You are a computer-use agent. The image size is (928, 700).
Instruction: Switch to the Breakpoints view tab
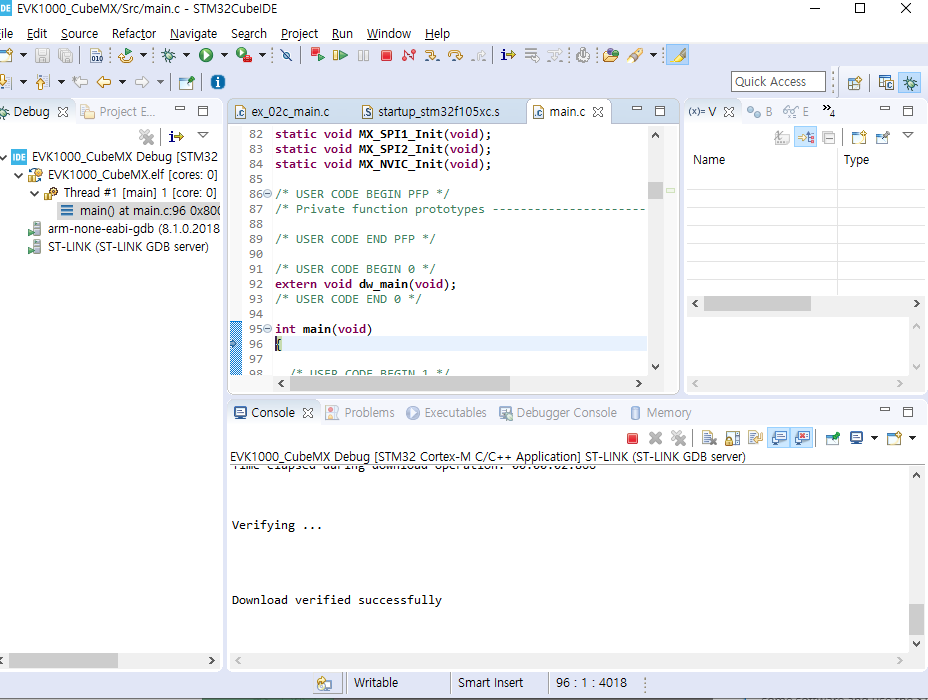(x=760, y=112)
